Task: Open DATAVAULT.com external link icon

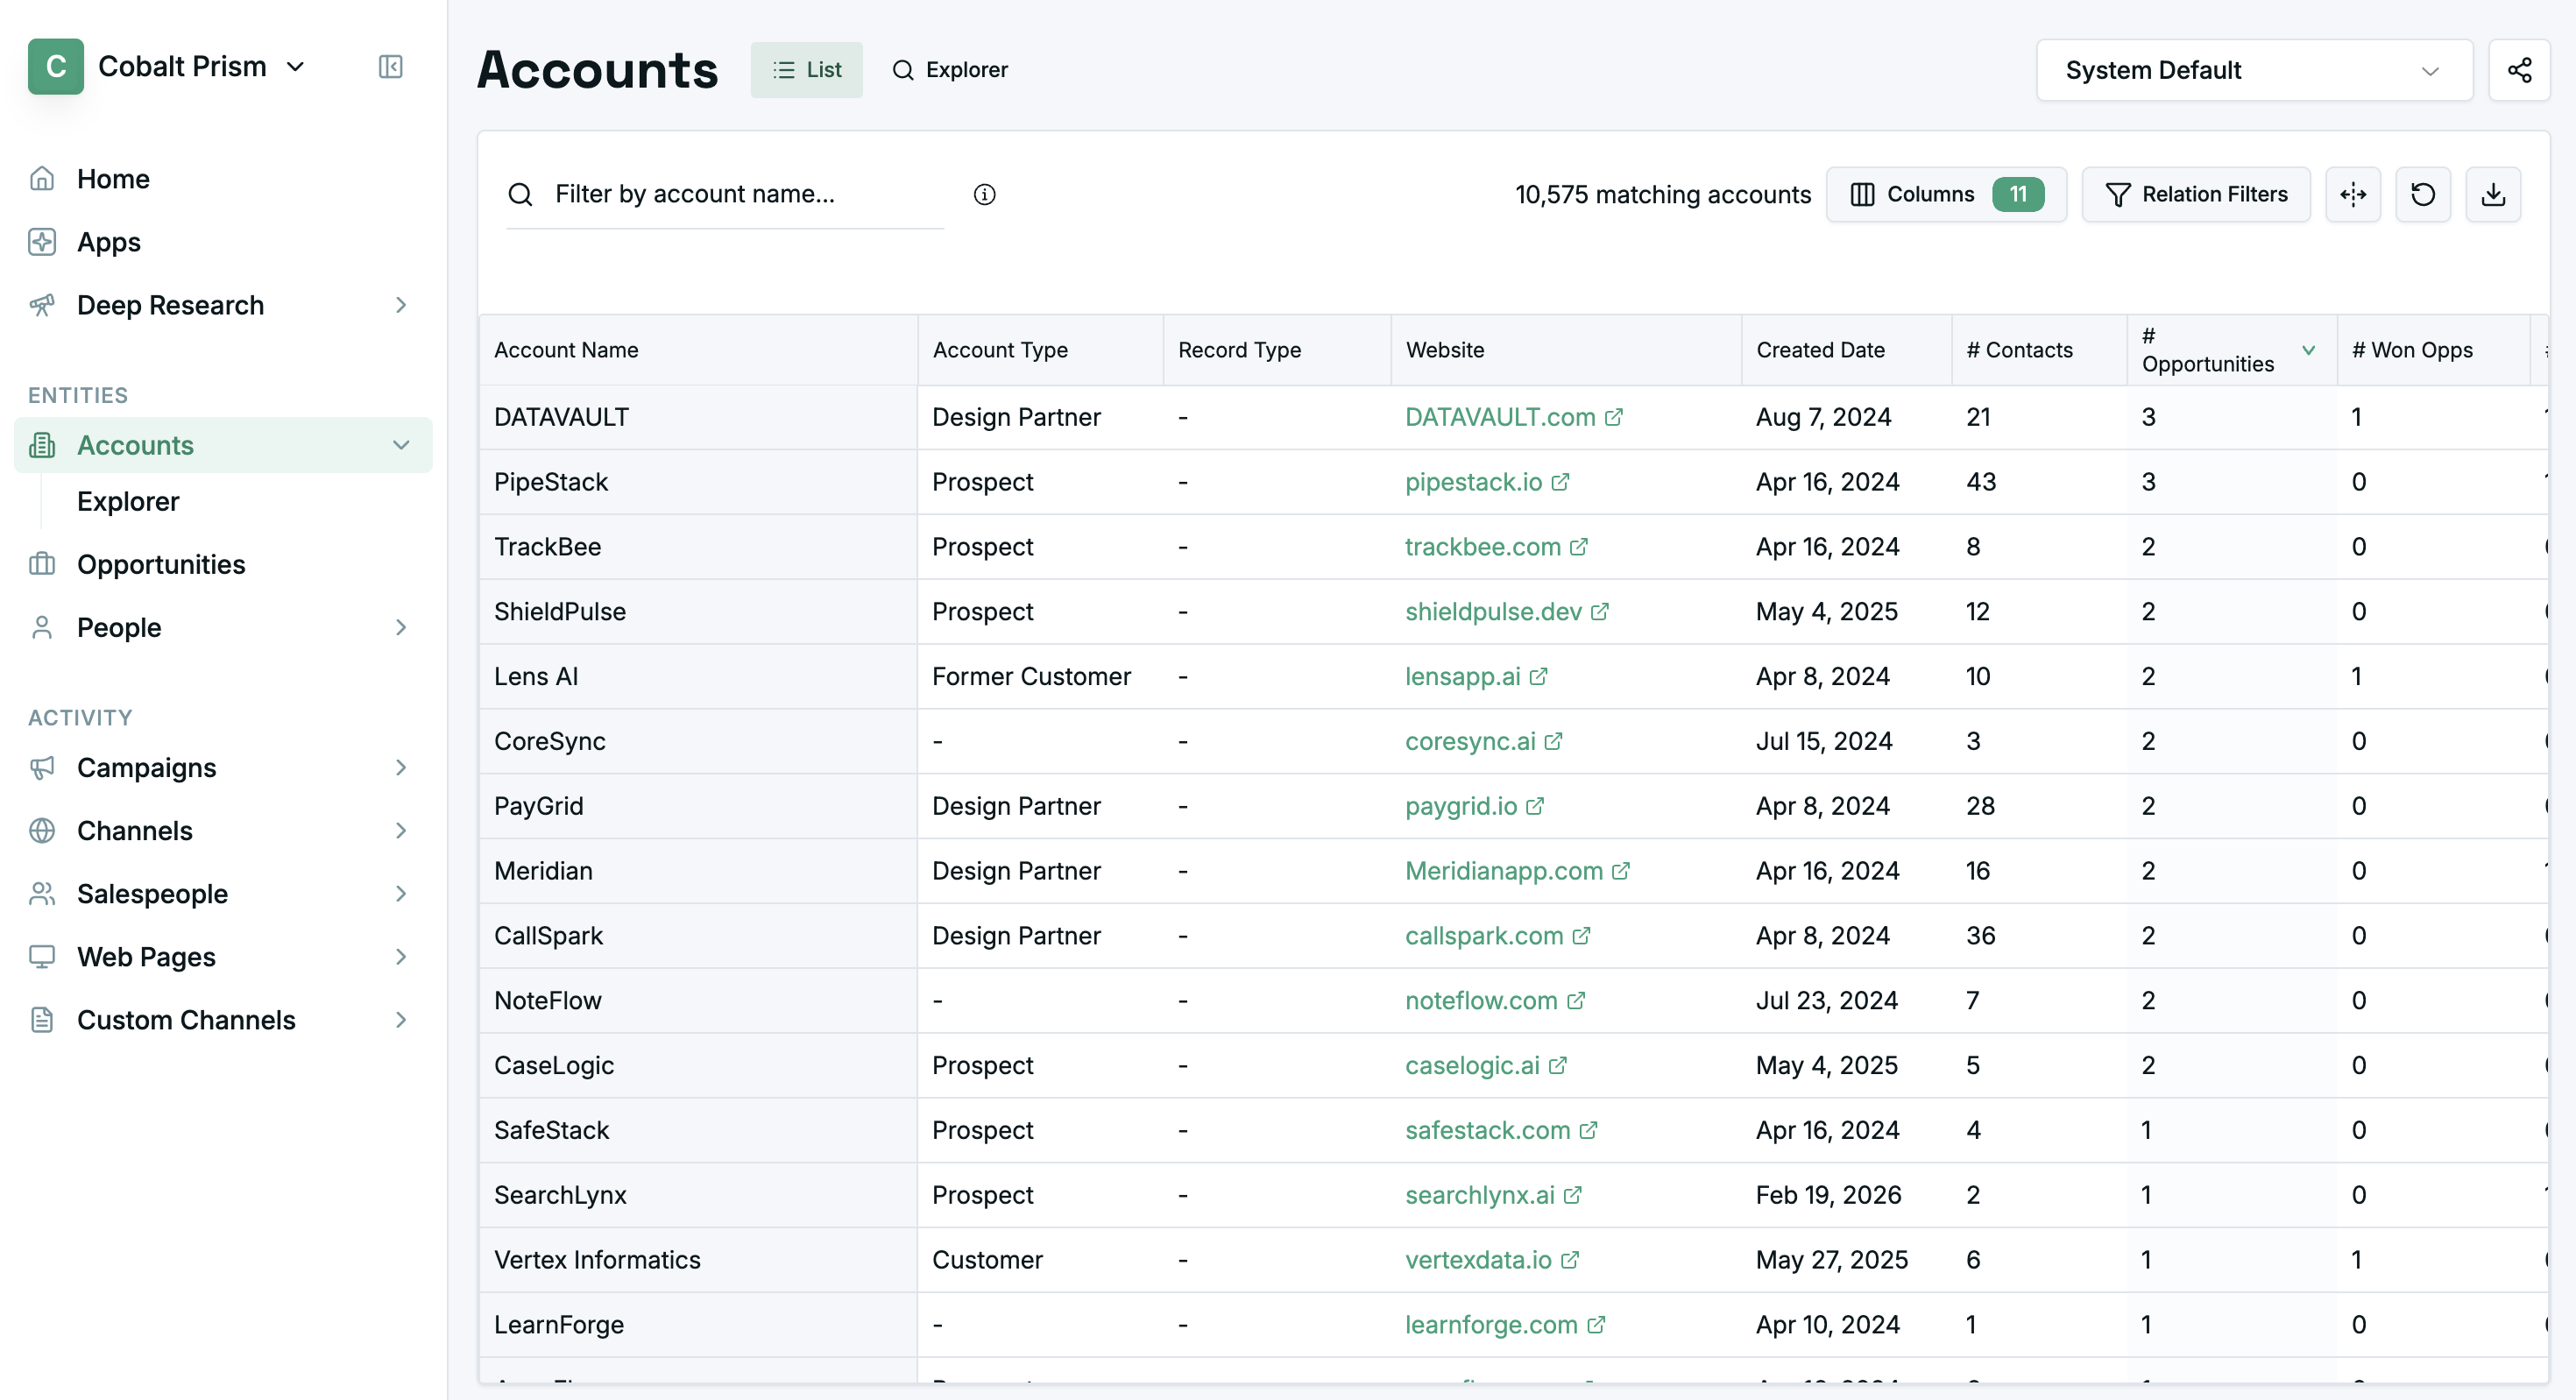Action: pyautogui.click(x=1614, y=417)
